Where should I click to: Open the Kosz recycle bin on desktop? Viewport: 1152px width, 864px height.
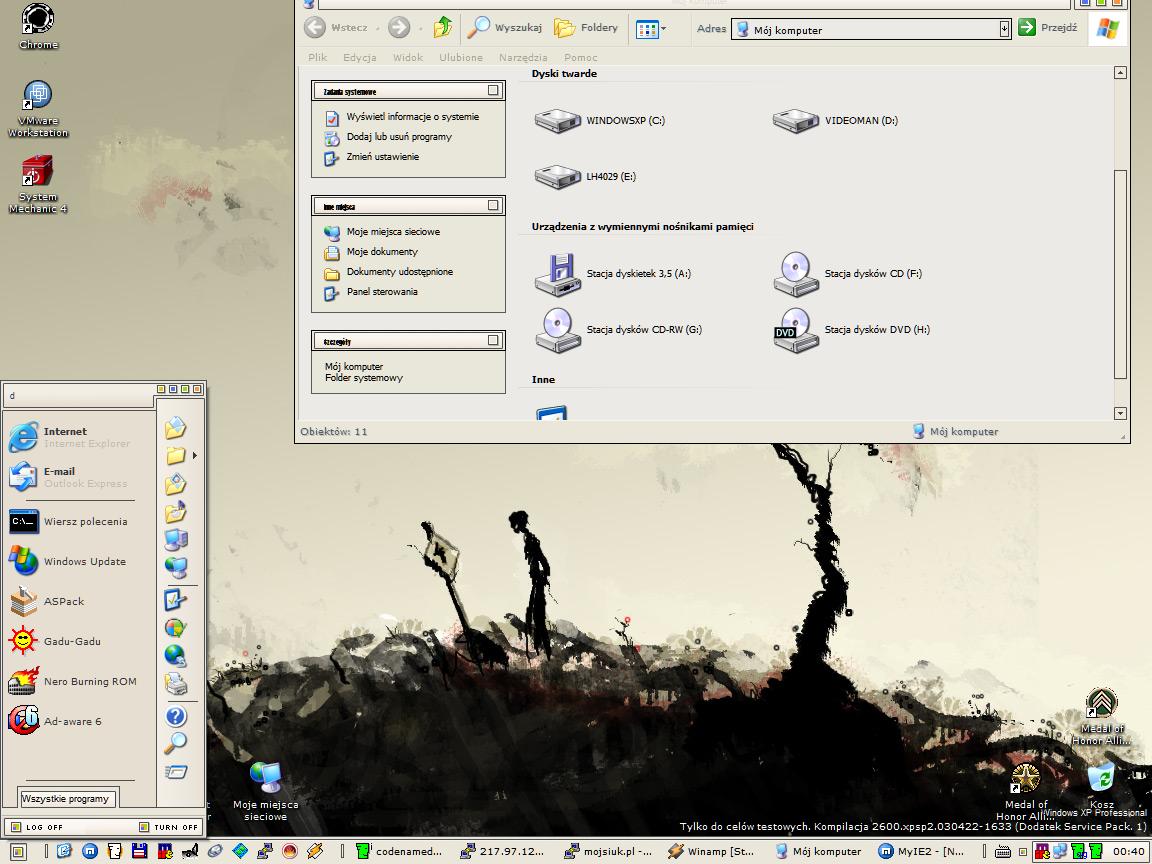pyautogui.click(x=1101, y=780)
